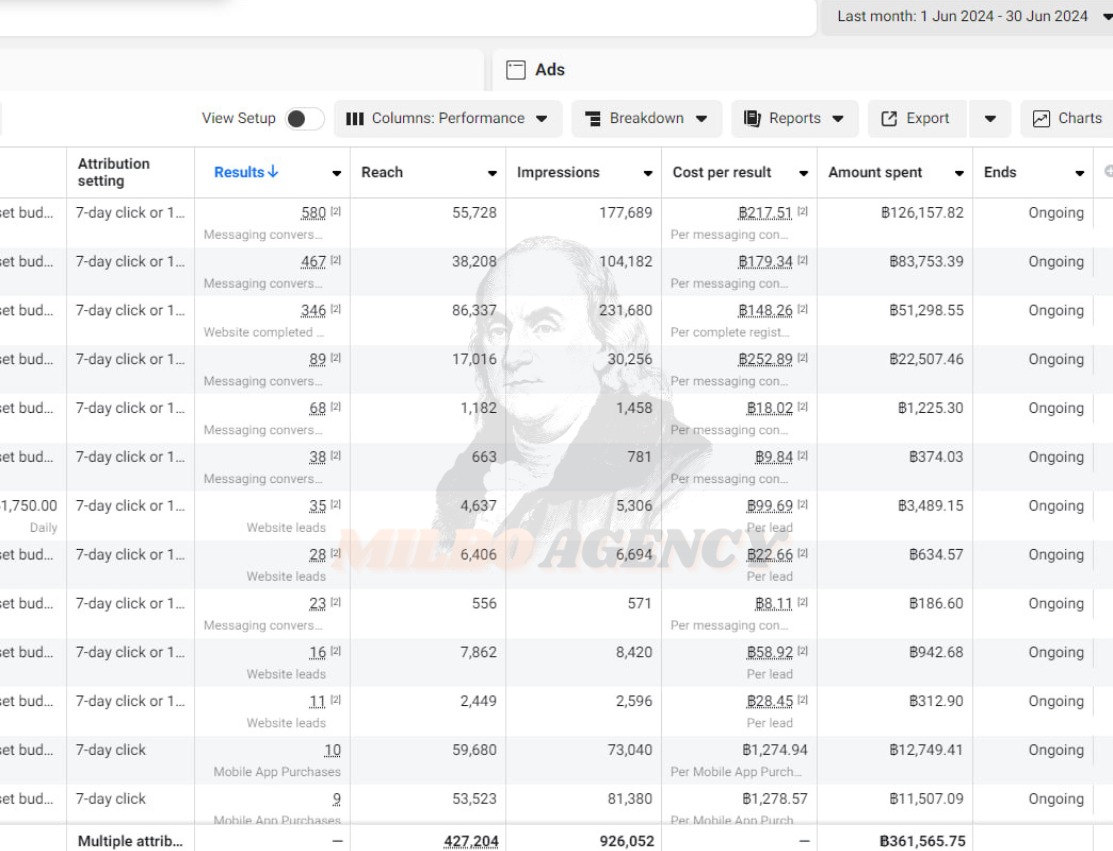Select the 231,680 impressions cell
The image size is (1113, 851).
click(625, 311)
